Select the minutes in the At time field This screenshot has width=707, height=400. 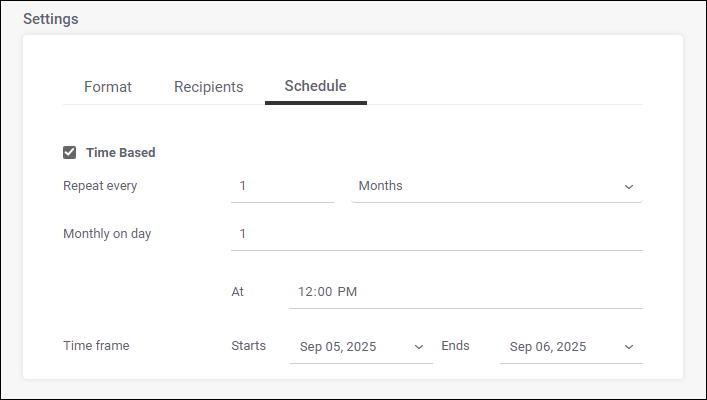(324, 292)
